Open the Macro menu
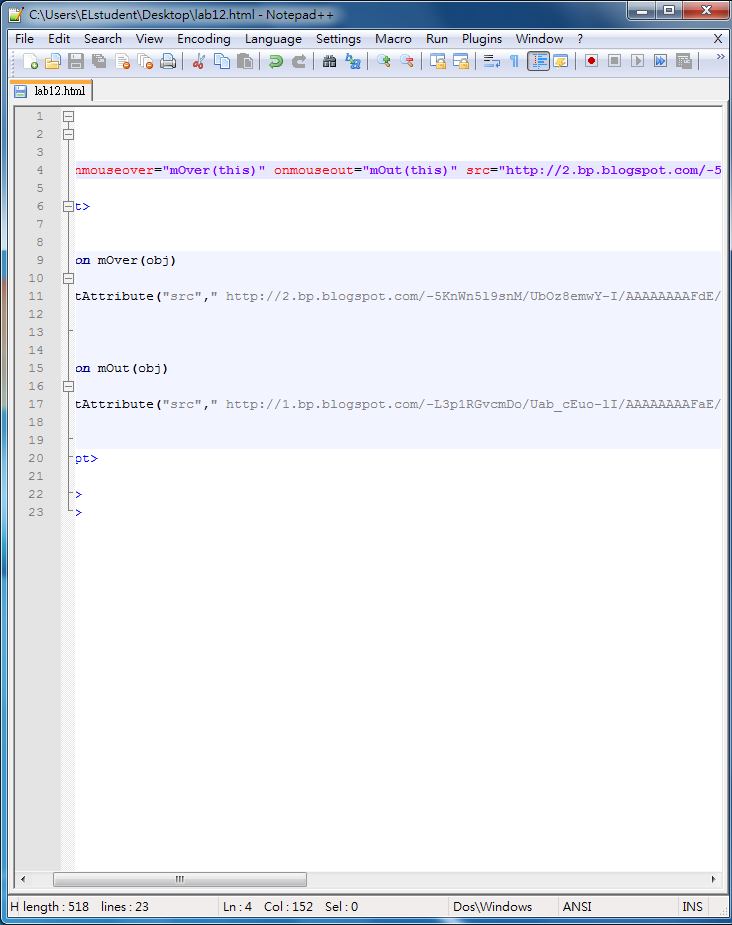 pyautogui.click(x=393, y=39)
